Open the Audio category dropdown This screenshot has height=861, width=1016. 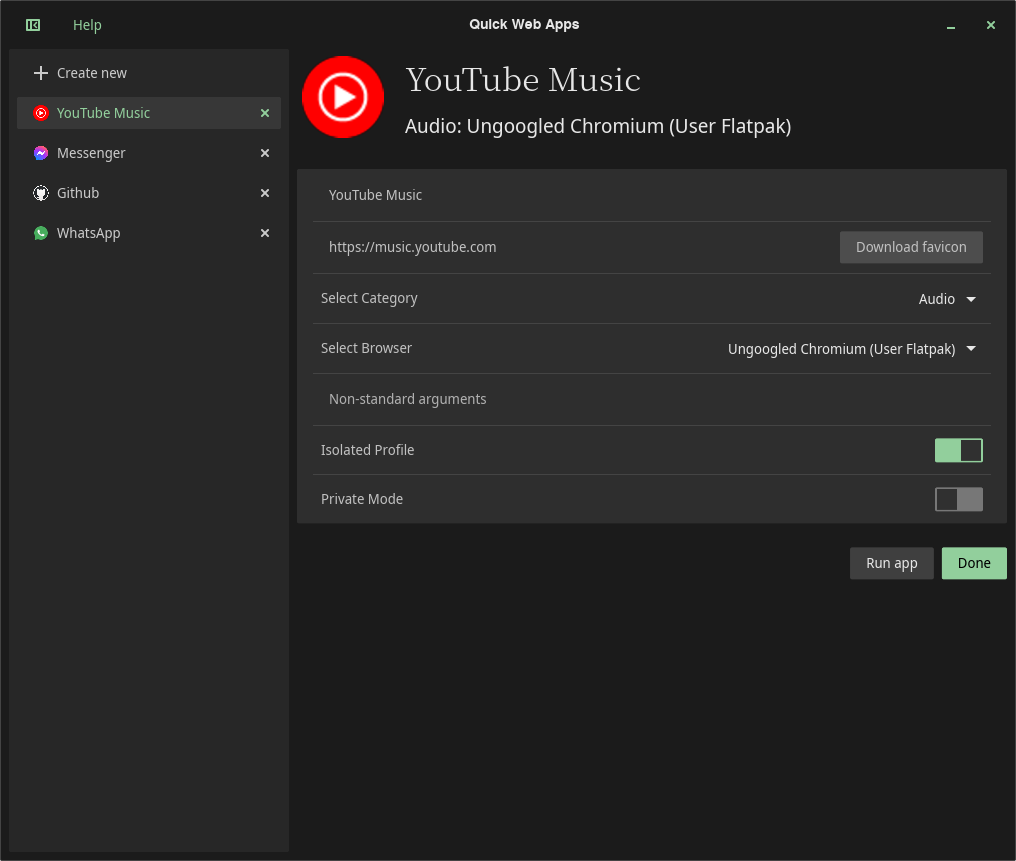coord(947,299)
